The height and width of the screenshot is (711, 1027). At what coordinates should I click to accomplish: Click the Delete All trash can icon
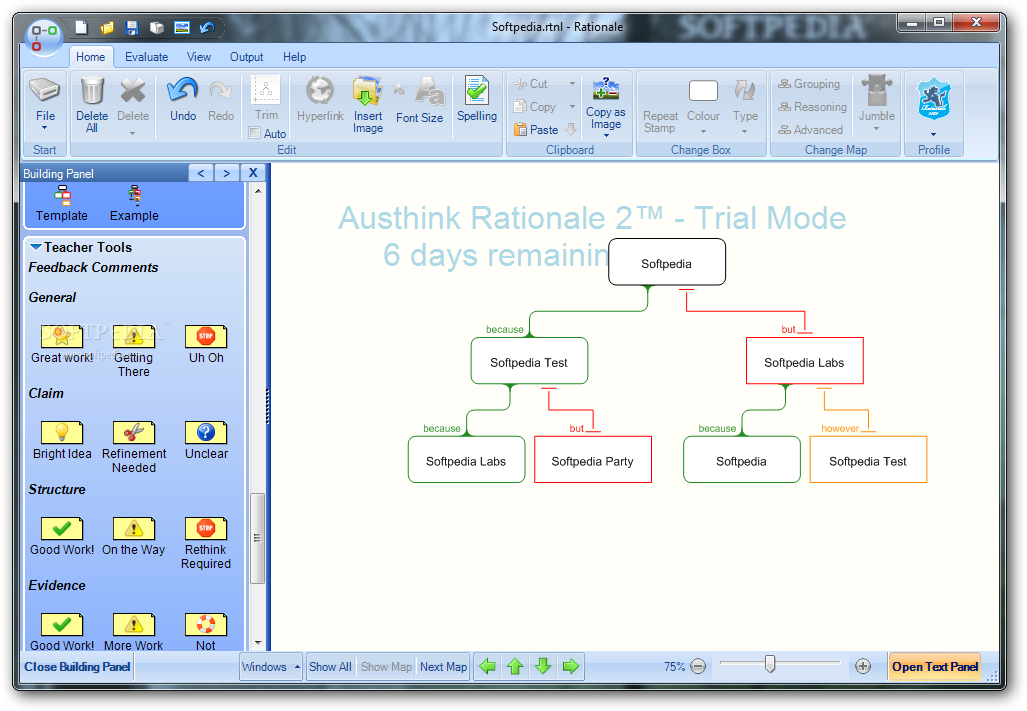pos(92,90)
